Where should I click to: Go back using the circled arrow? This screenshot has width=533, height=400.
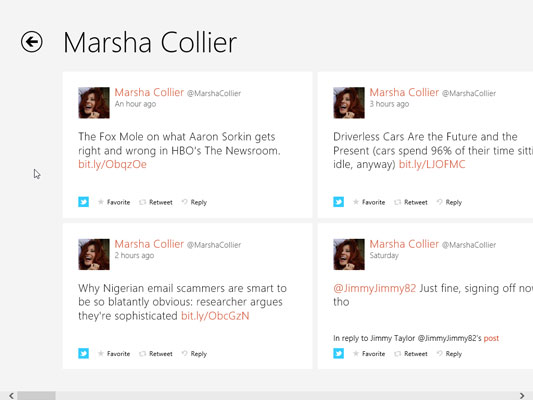point(32,42)
